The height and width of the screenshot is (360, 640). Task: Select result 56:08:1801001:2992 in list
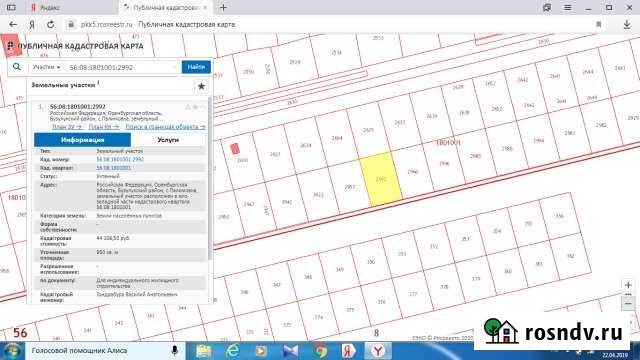78,107
